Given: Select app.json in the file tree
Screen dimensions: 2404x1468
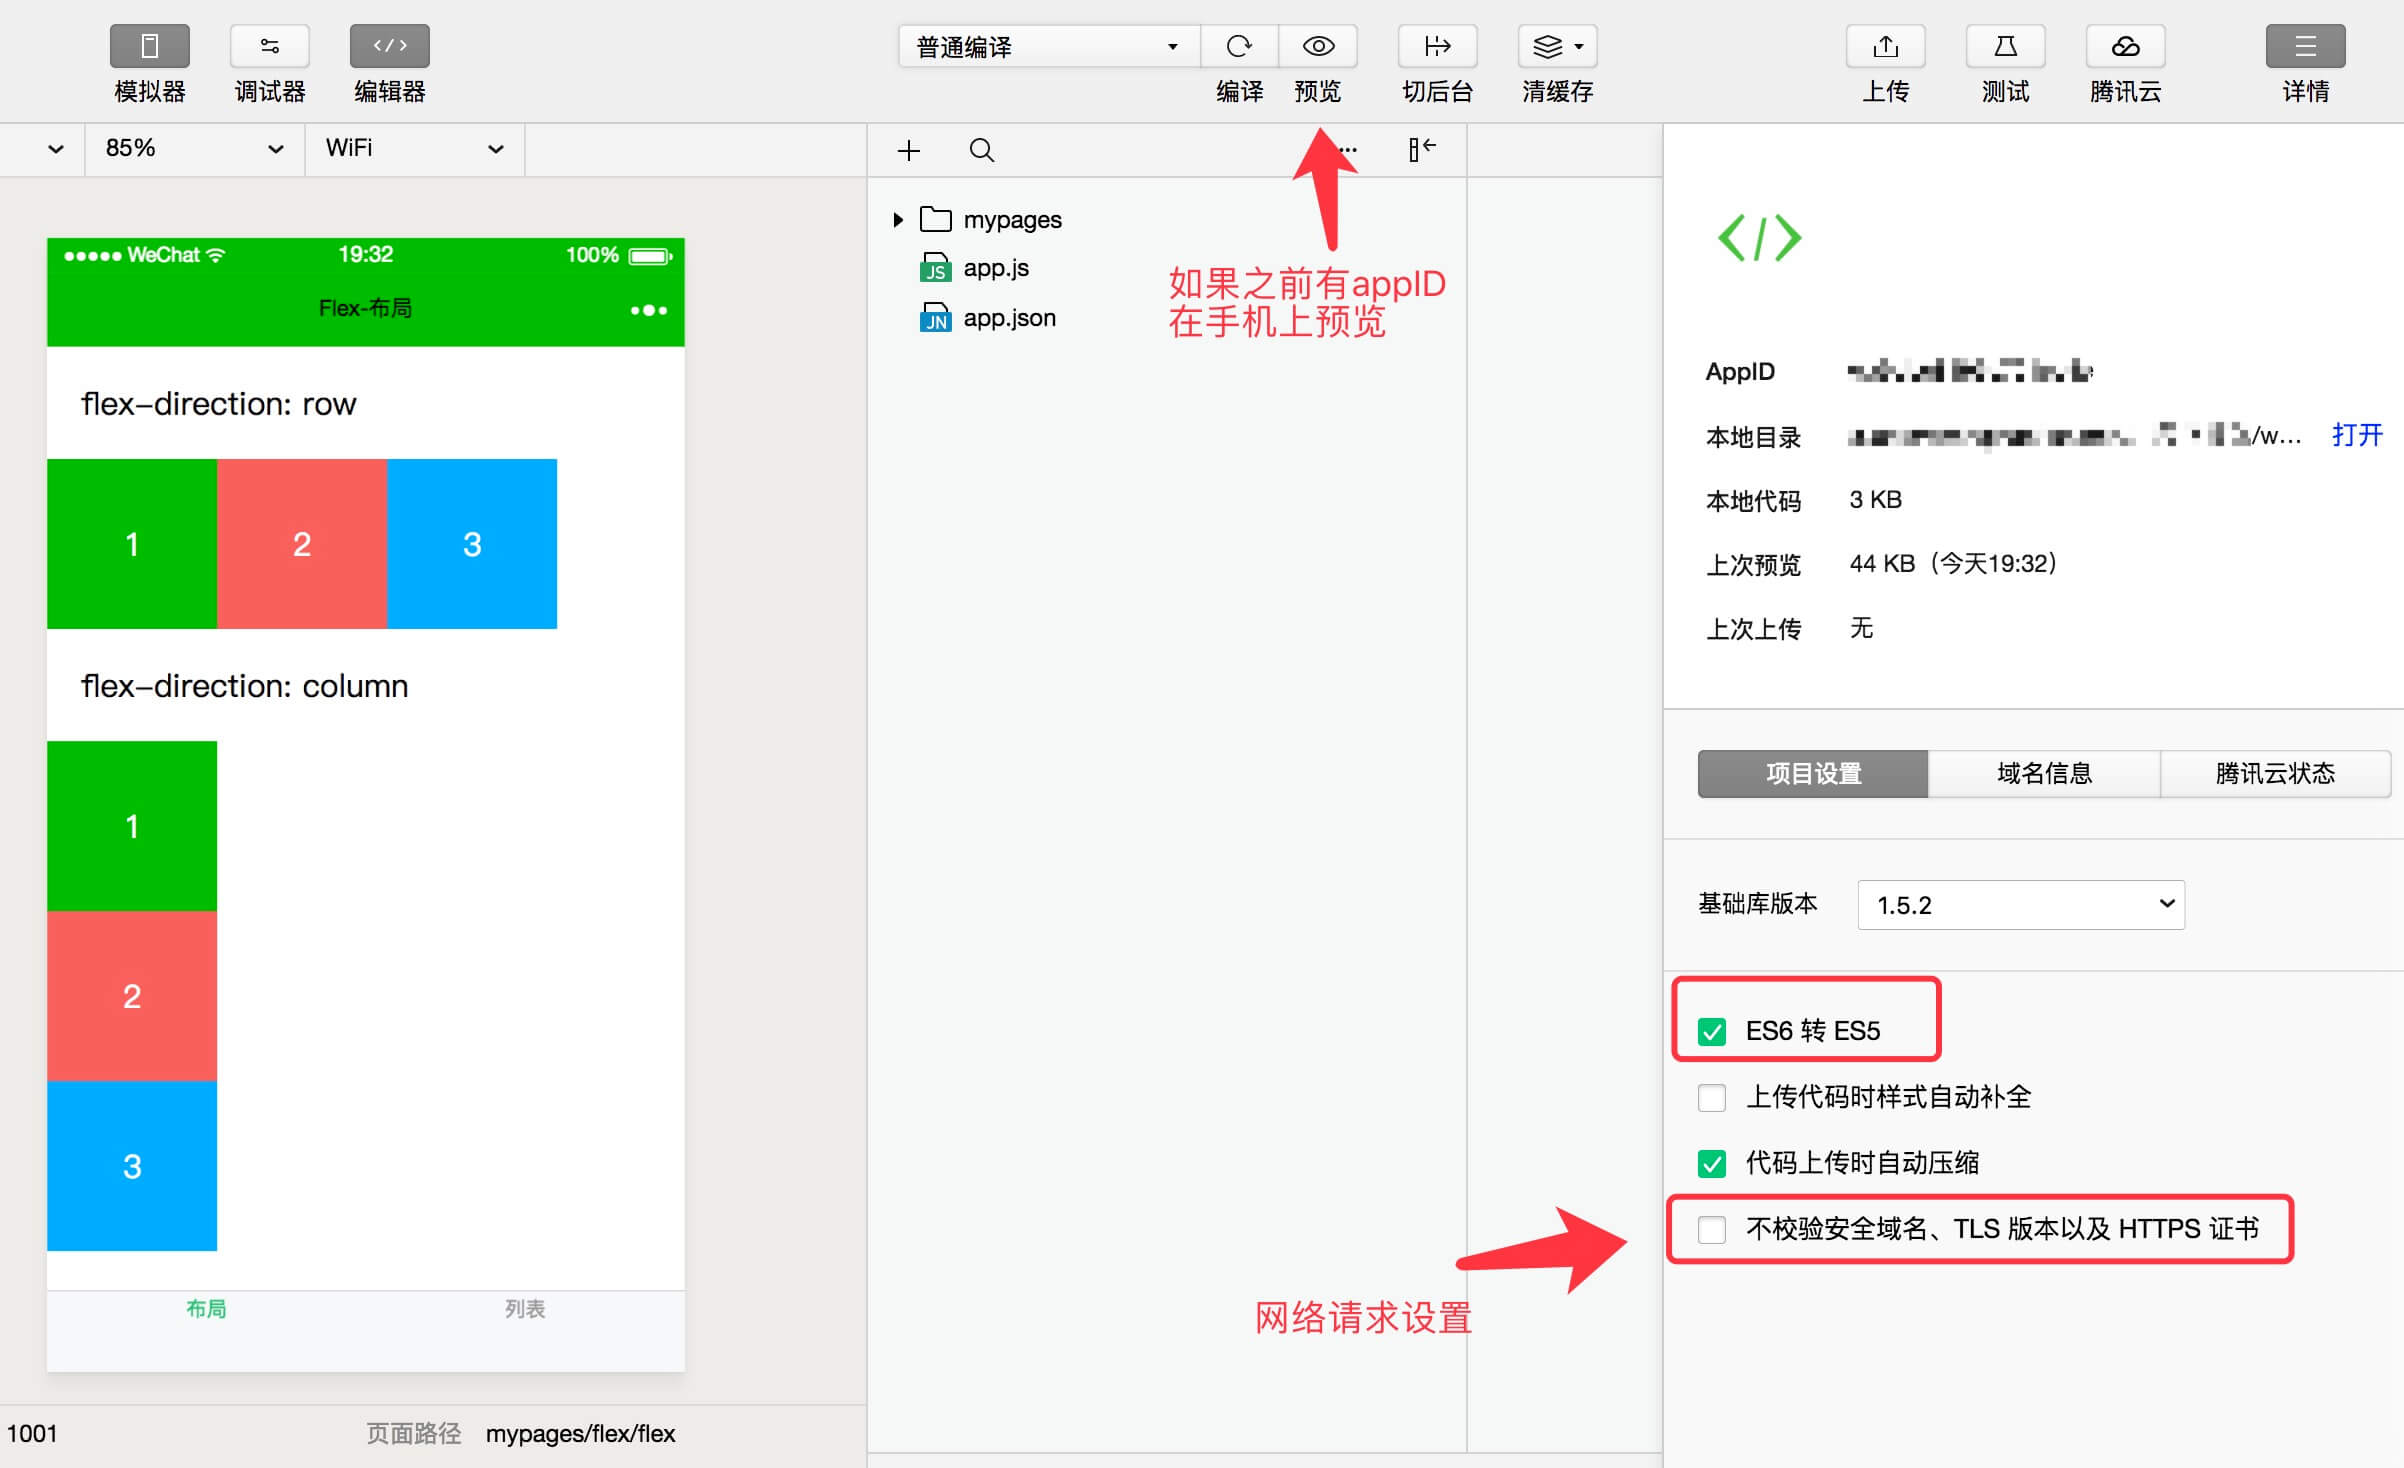Looking at the screenshot, I should [1009, 318].
